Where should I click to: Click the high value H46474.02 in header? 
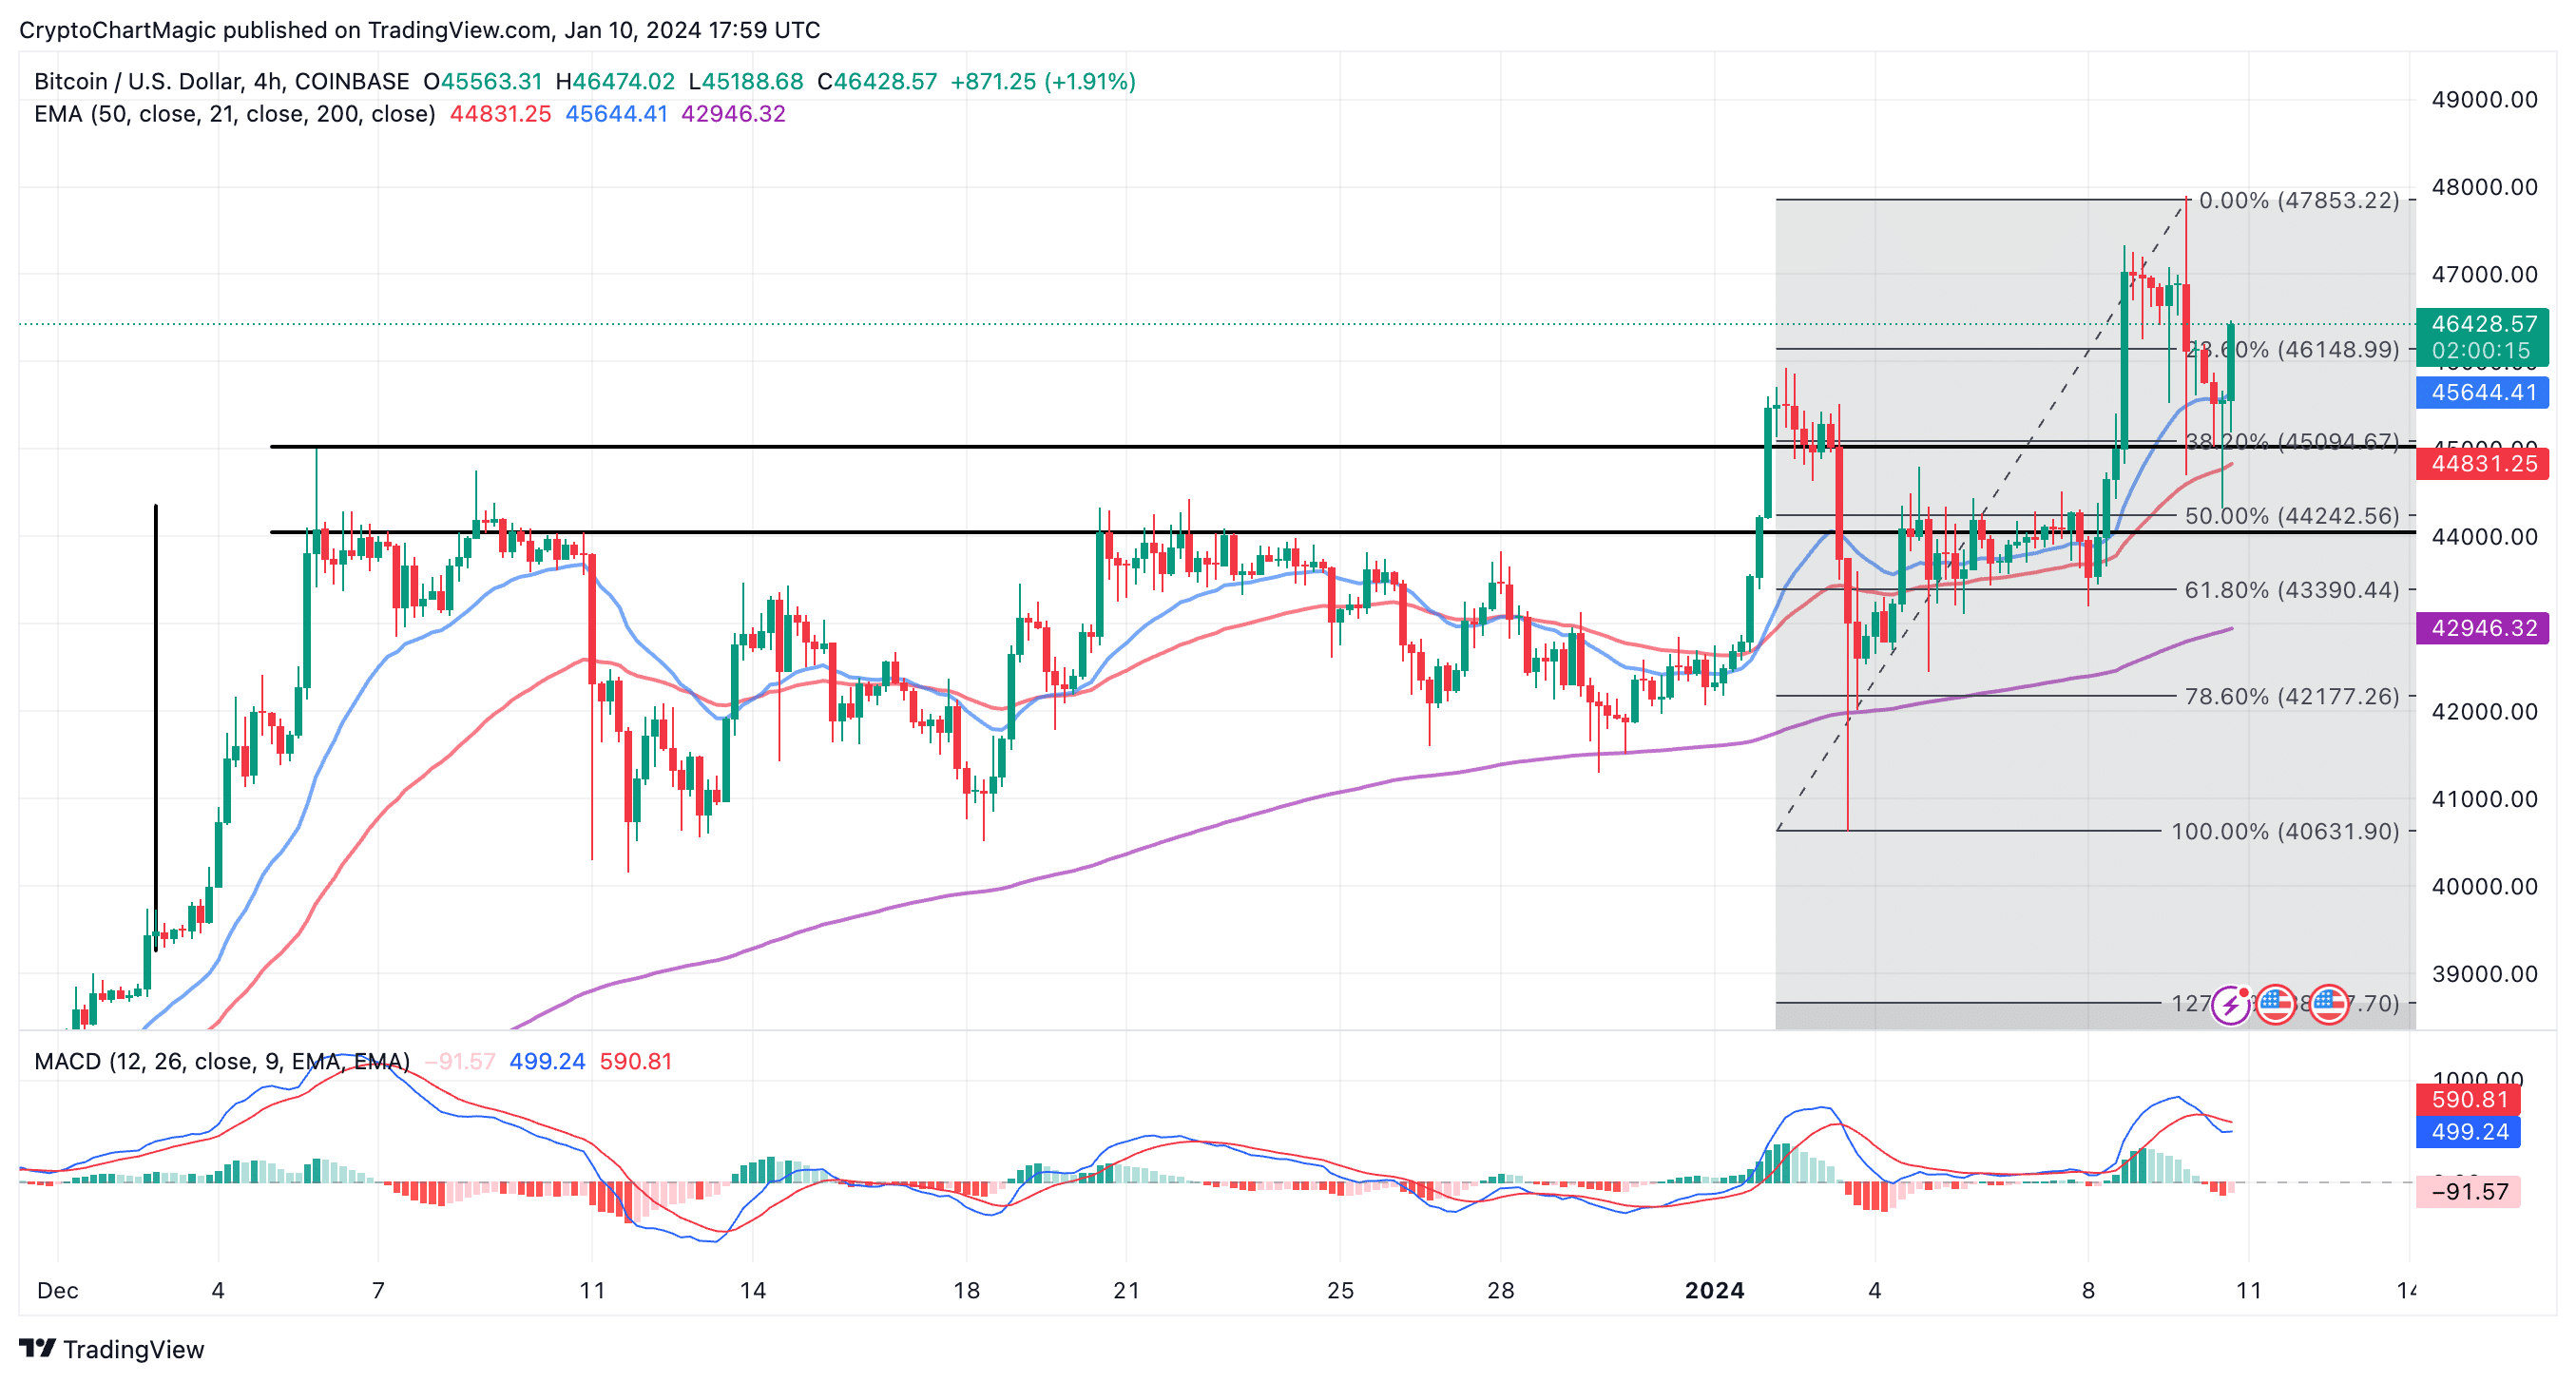click(615, 81)
